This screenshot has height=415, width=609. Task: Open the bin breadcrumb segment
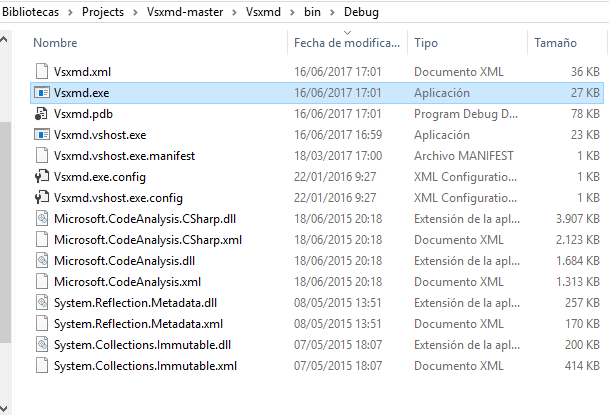pyautogui.click(x=312, y=12)
